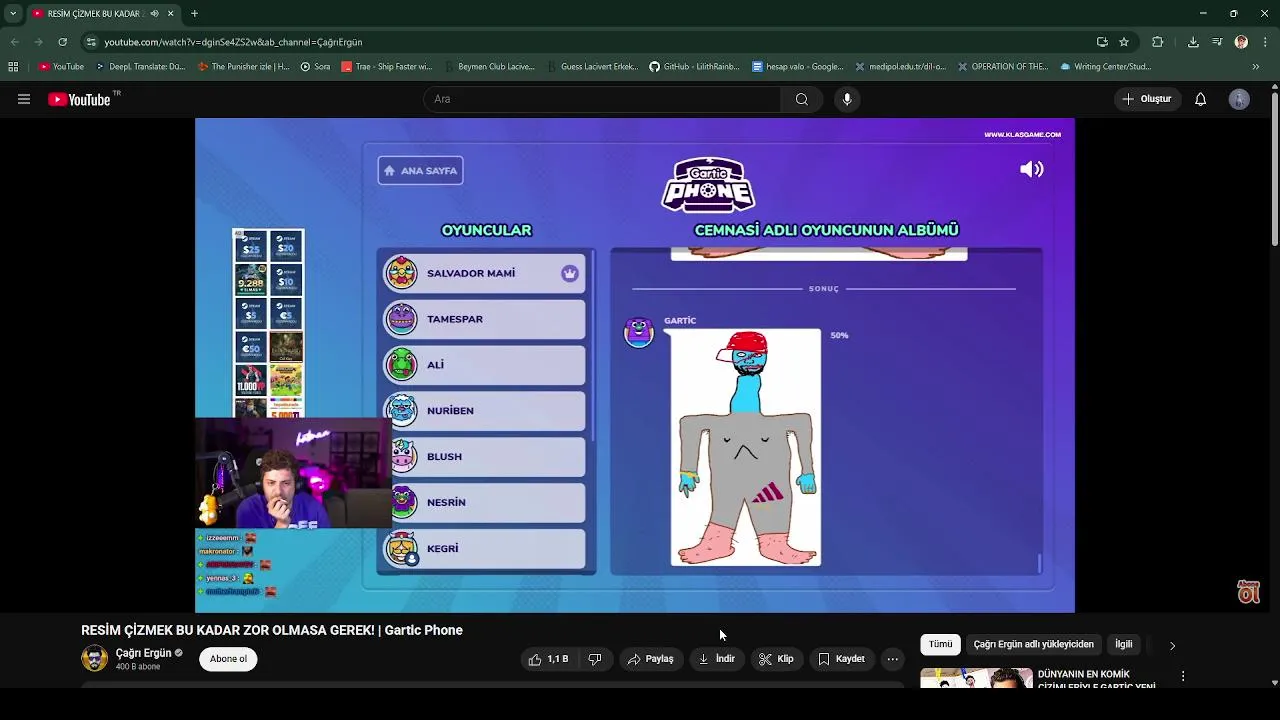Click the site info icon in address bar

(91, 42)
